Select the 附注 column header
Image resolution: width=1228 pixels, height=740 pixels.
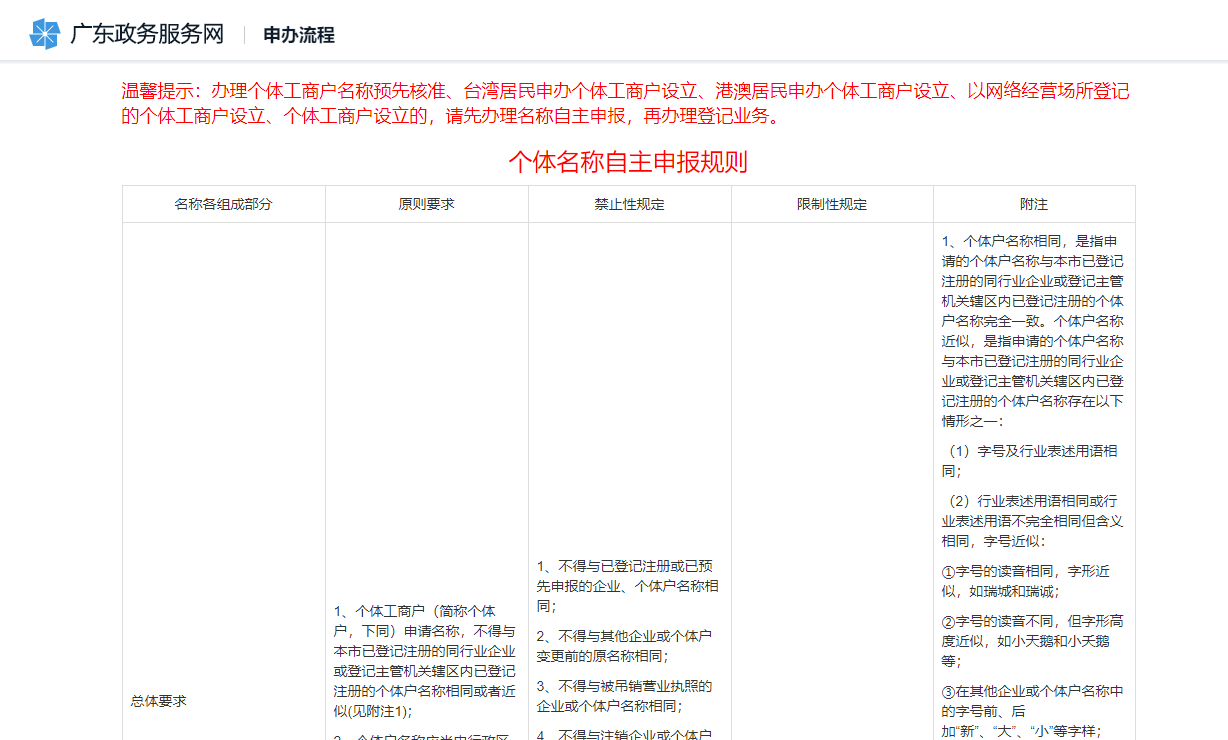[x=1033, y=203]
